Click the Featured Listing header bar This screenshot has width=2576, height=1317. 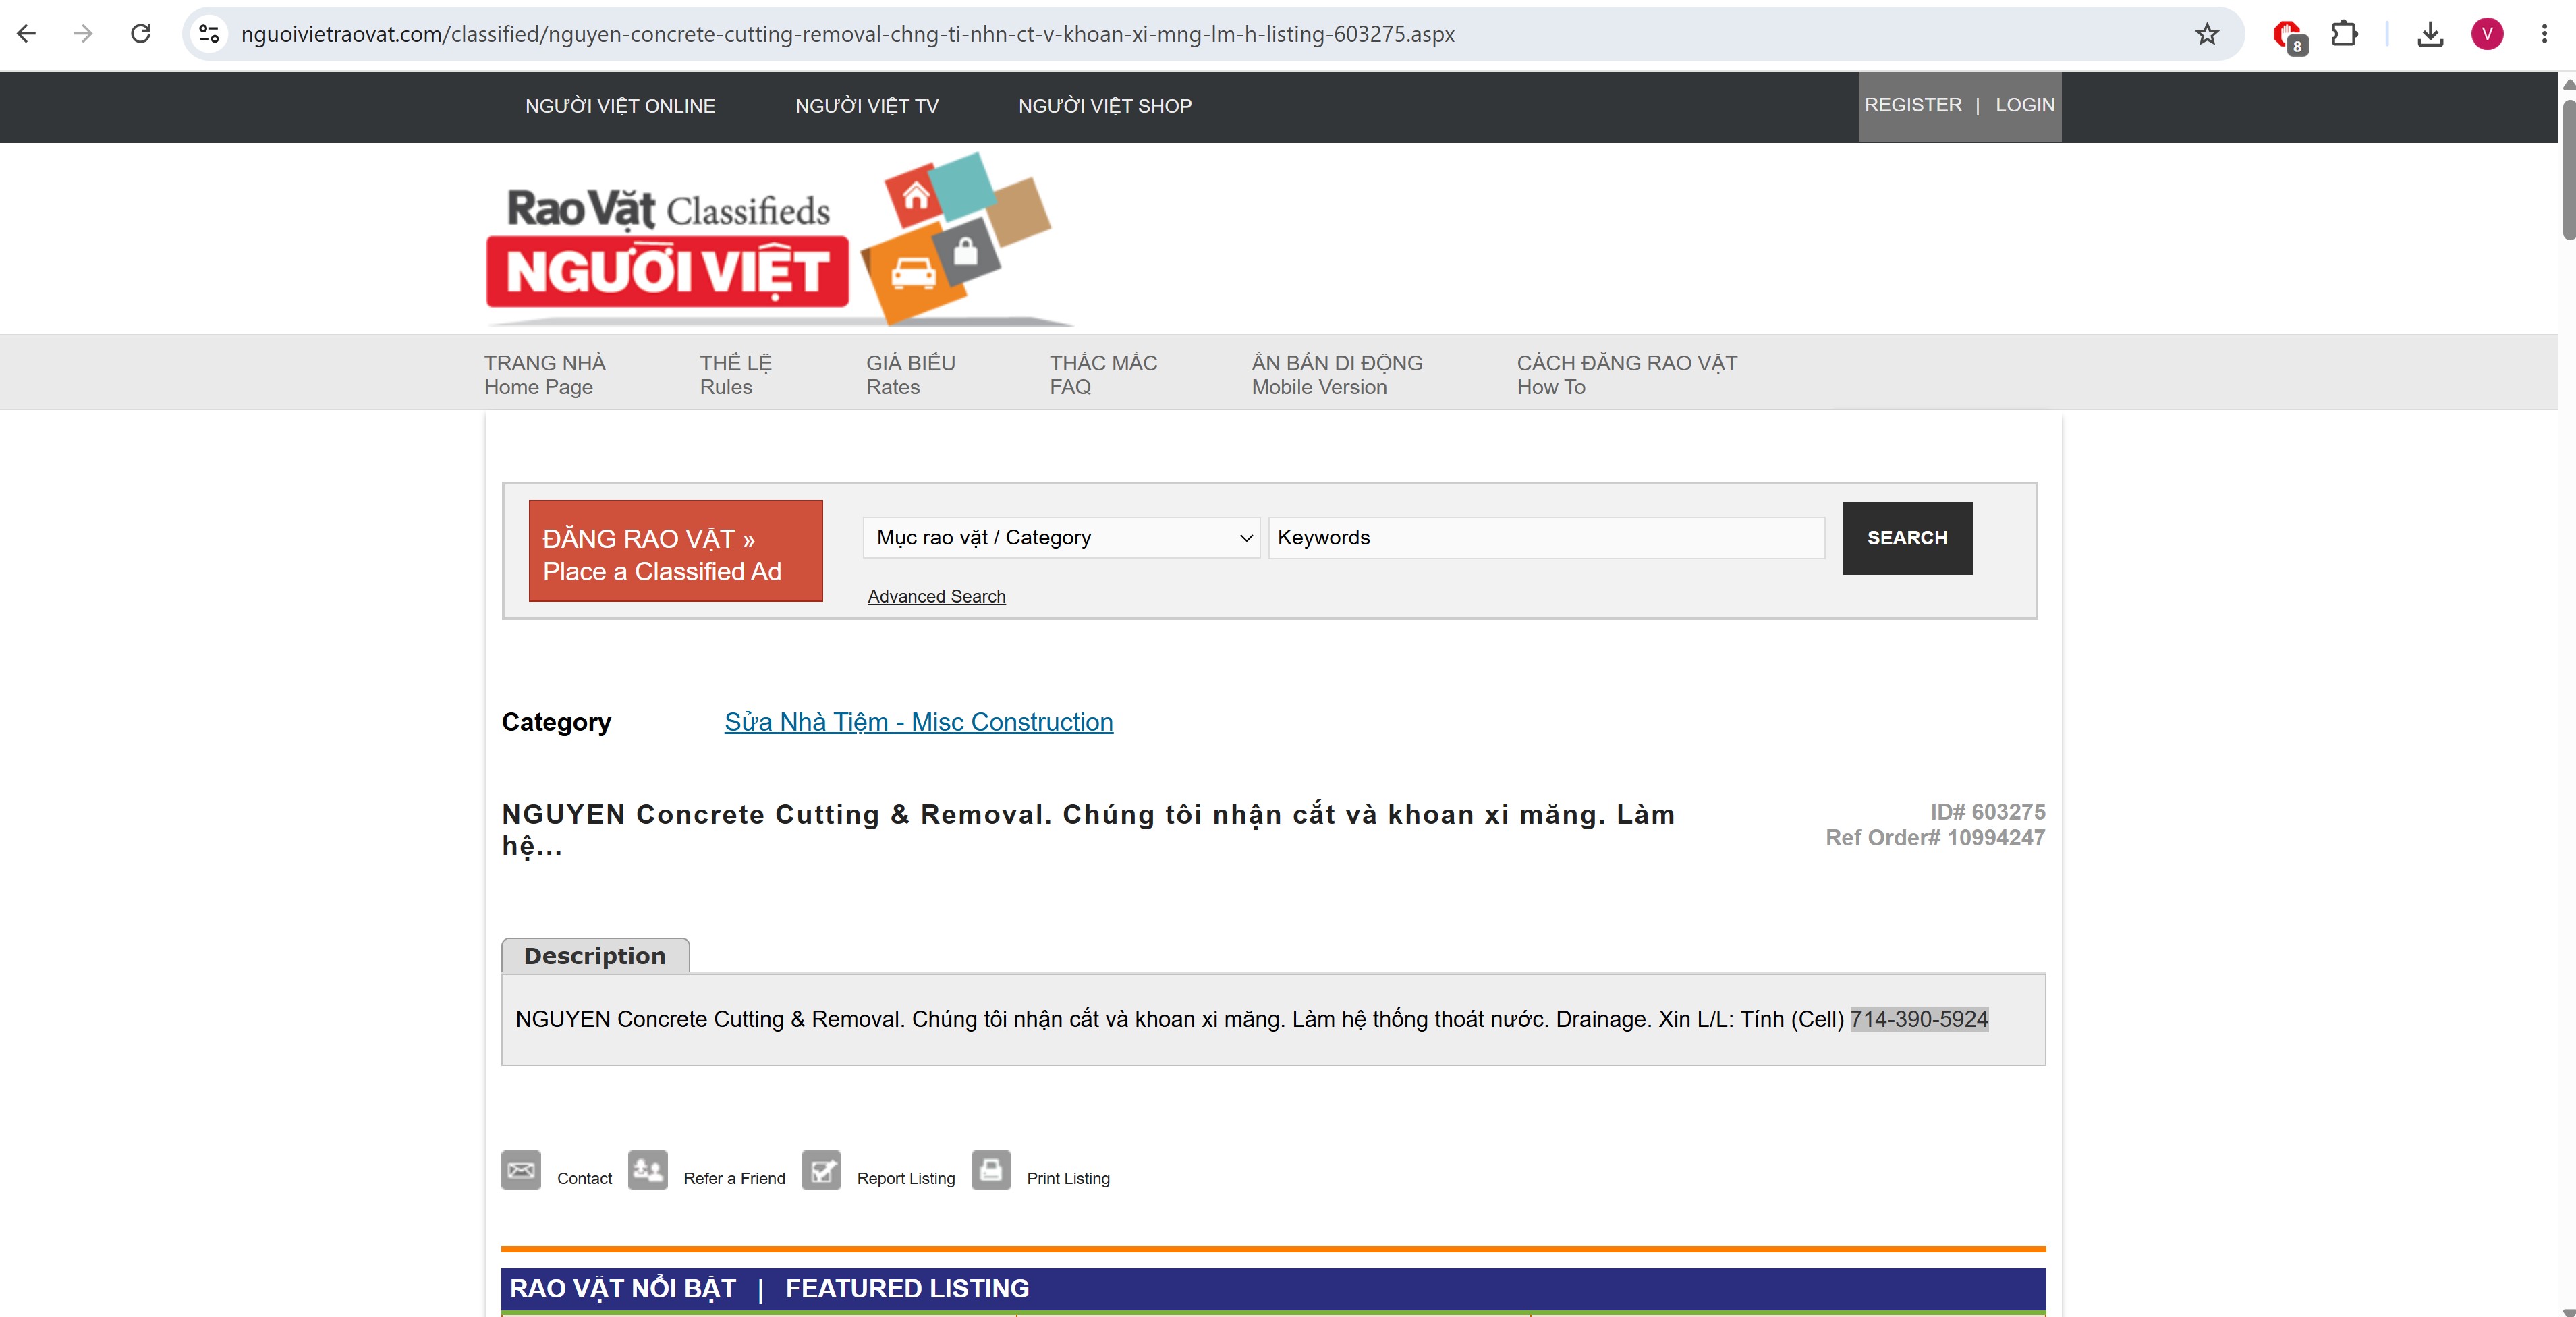[1273, 1289]
